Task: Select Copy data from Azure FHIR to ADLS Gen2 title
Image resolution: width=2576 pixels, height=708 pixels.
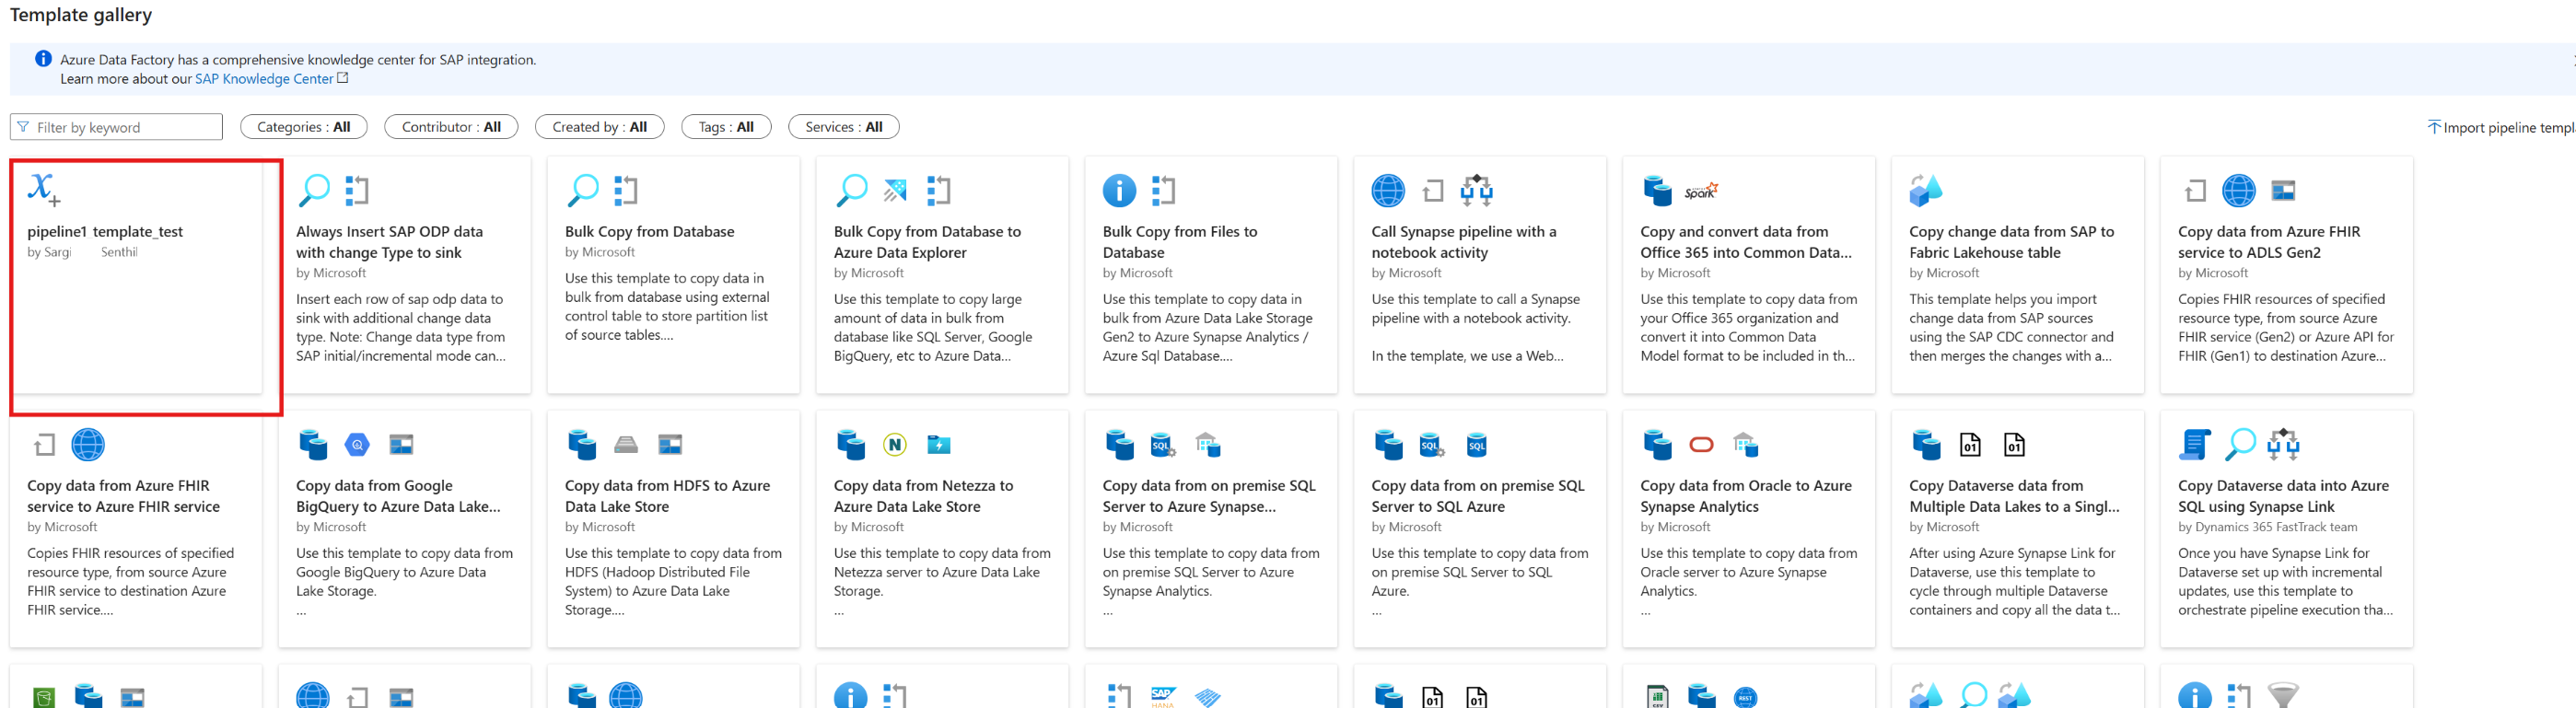Action: click(x=2268, y=242)
